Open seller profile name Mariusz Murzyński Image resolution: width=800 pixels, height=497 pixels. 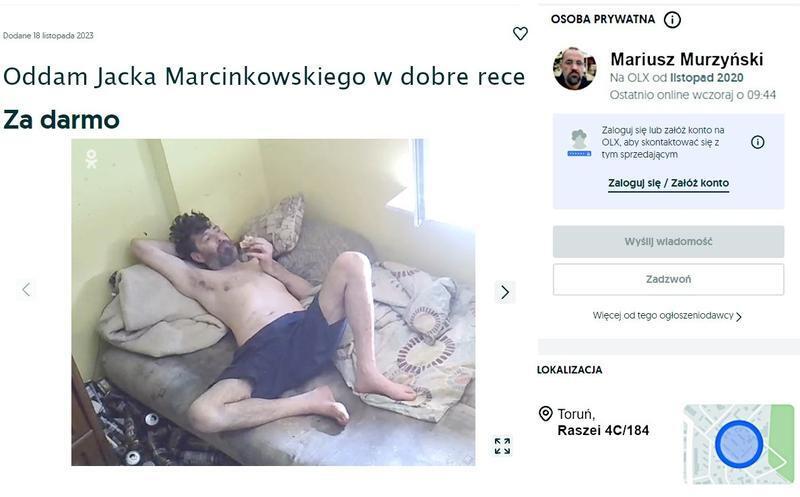click(687, 59)
